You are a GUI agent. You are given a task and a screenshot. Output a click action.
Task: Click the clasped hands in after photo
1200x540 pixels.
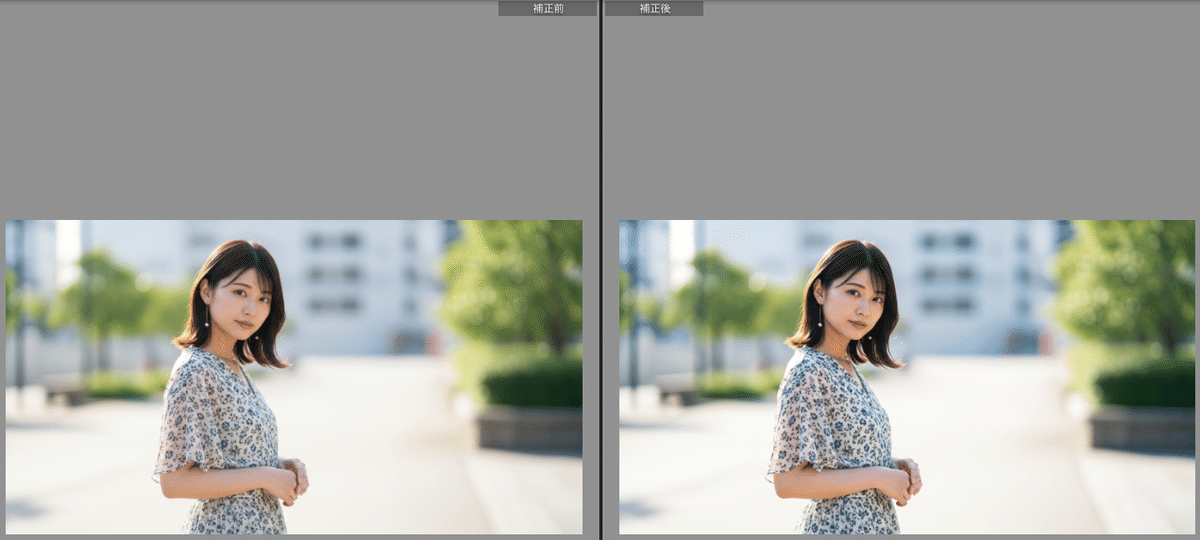904,480
